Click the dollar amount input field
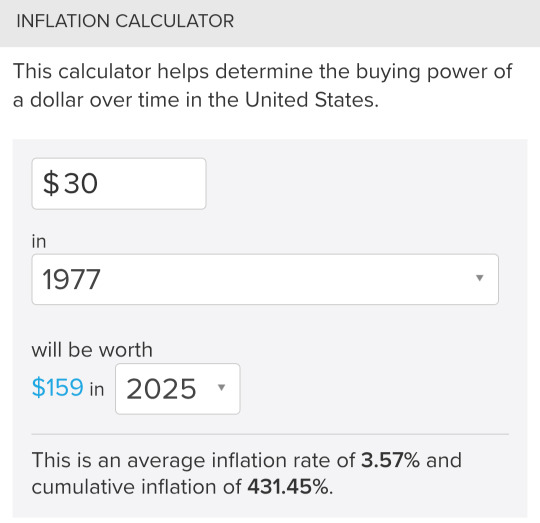Screen dimensions: 540x523 point(119,184)
